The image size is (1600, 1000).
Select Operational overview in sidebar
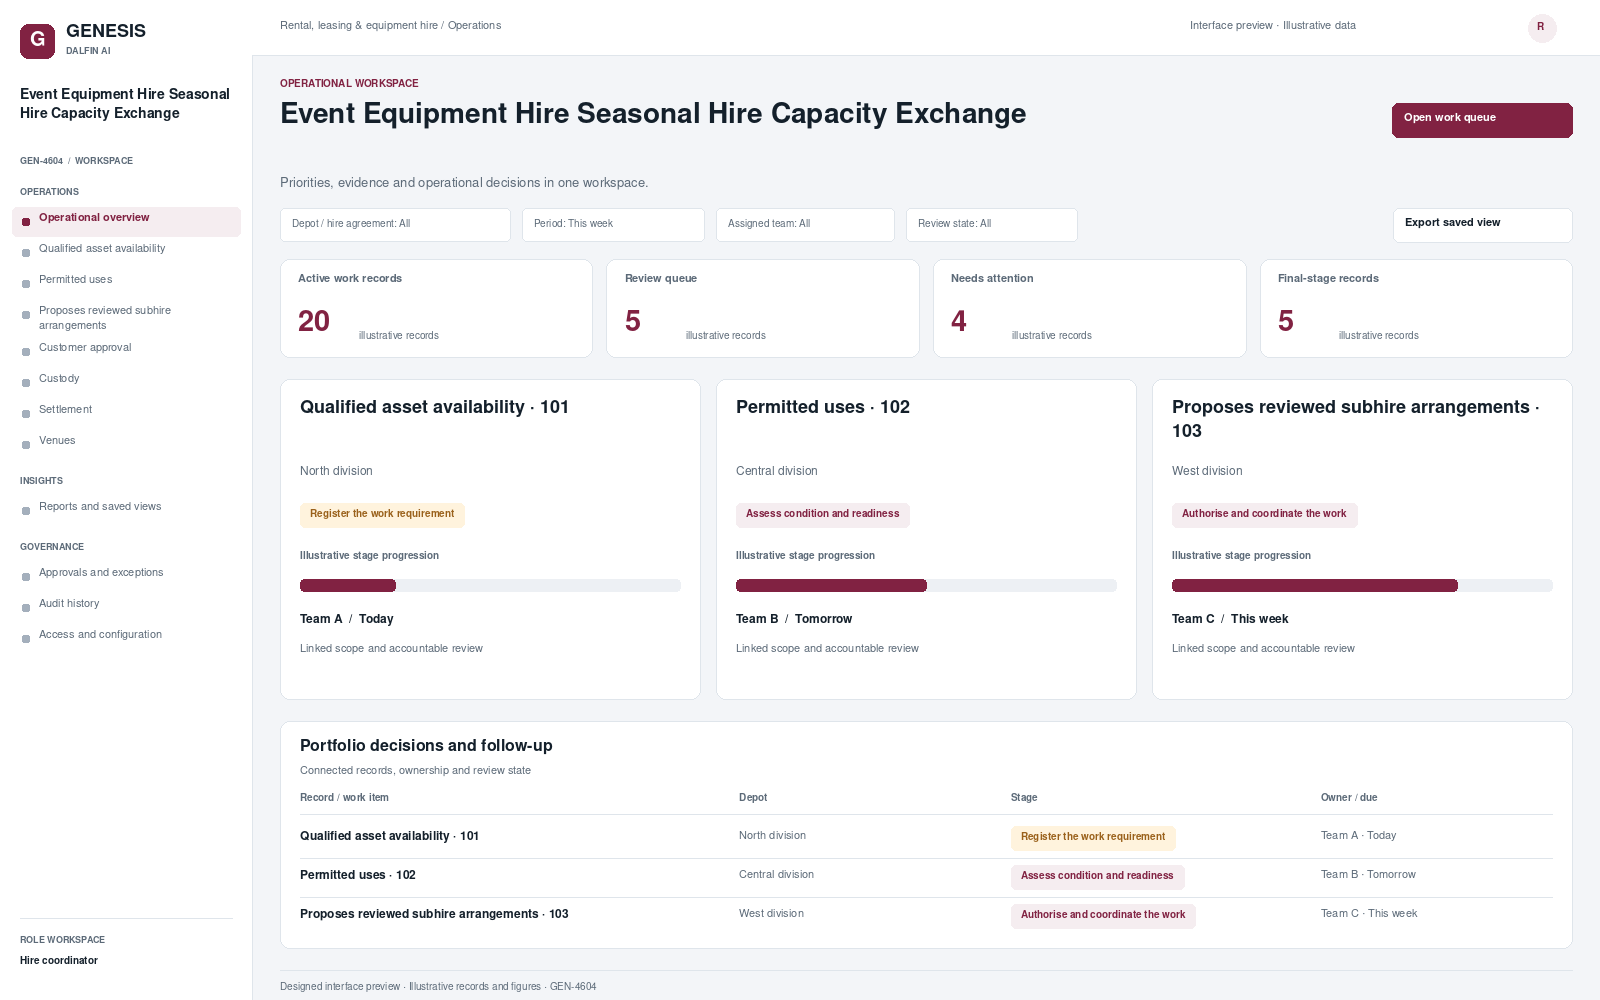(x=126, y=221)
